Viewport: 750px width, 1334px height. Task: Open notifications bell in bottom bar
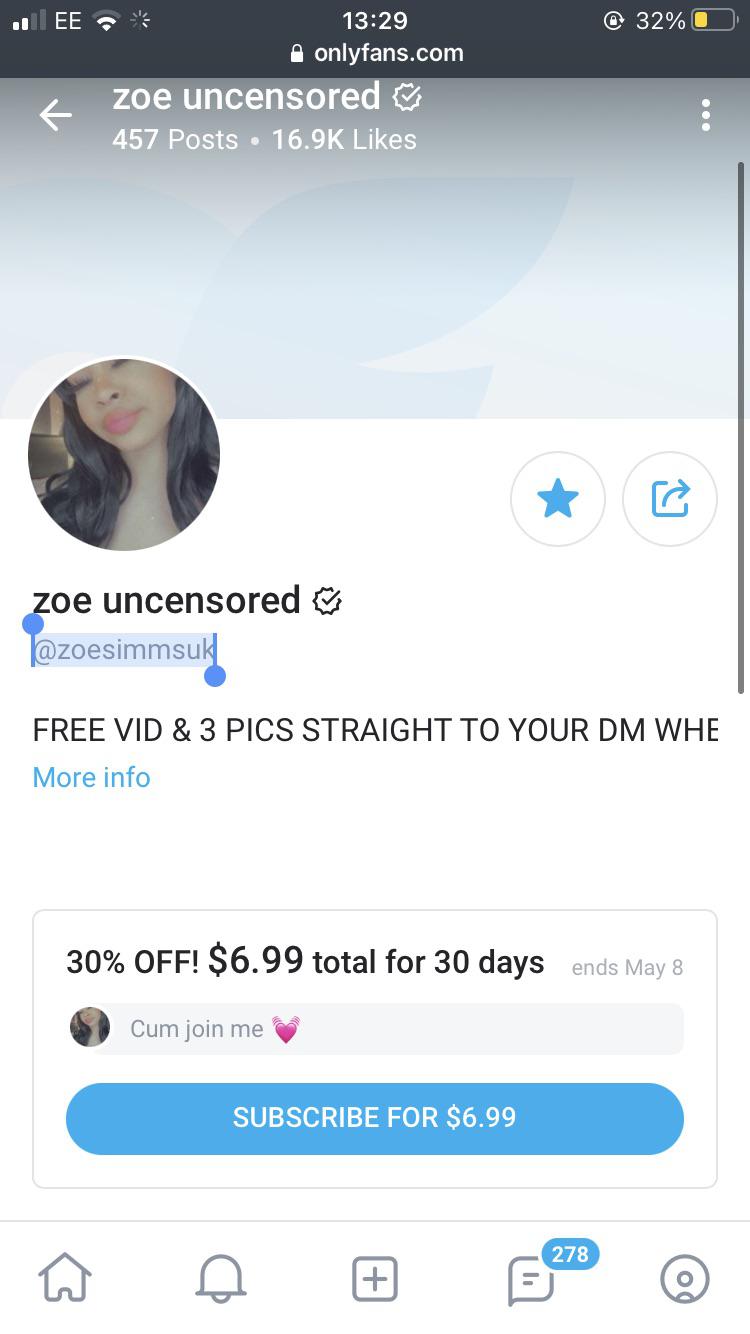point(220,1278)
